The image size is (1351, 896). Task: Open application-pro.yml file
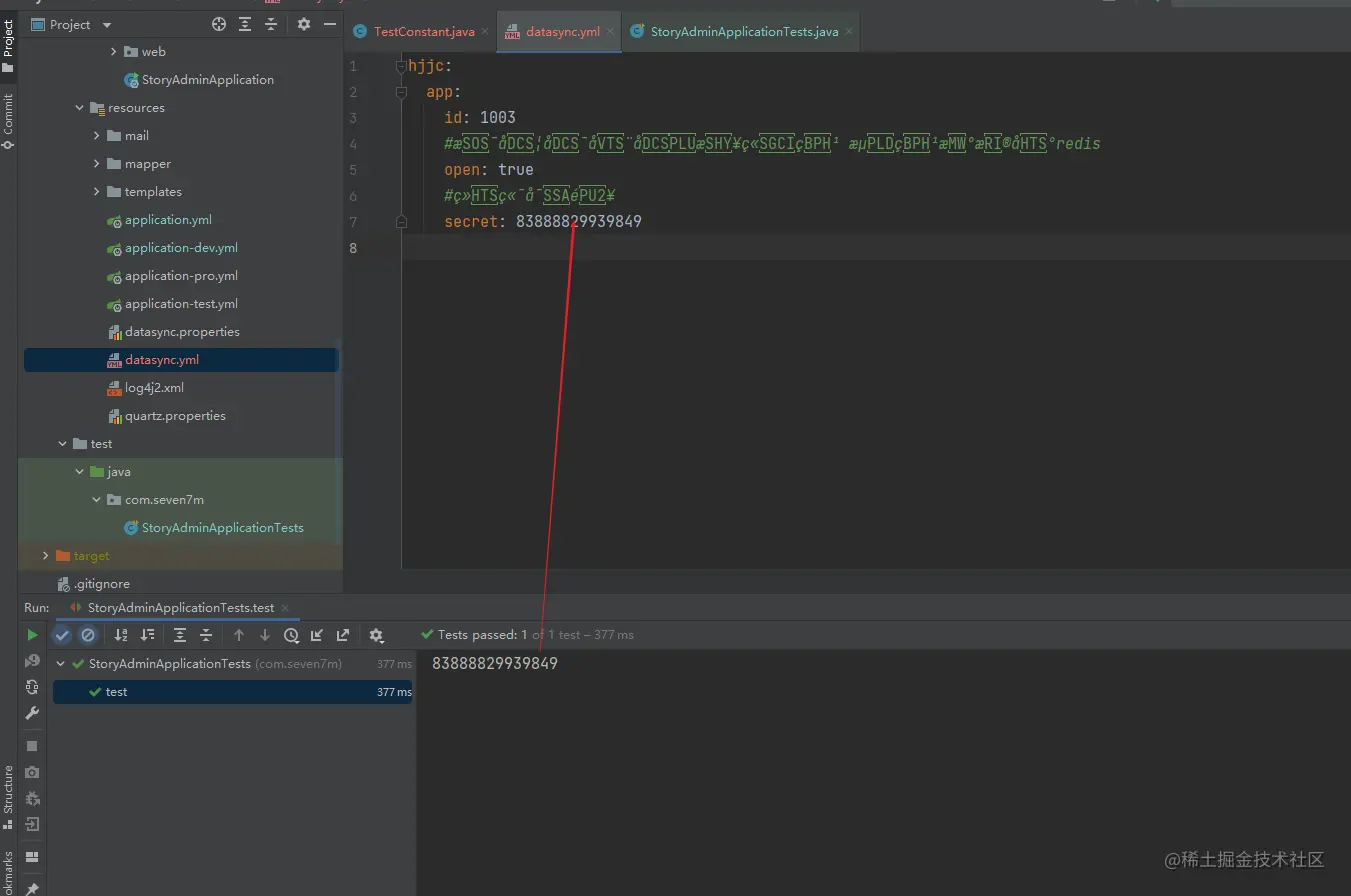(172, 276)
